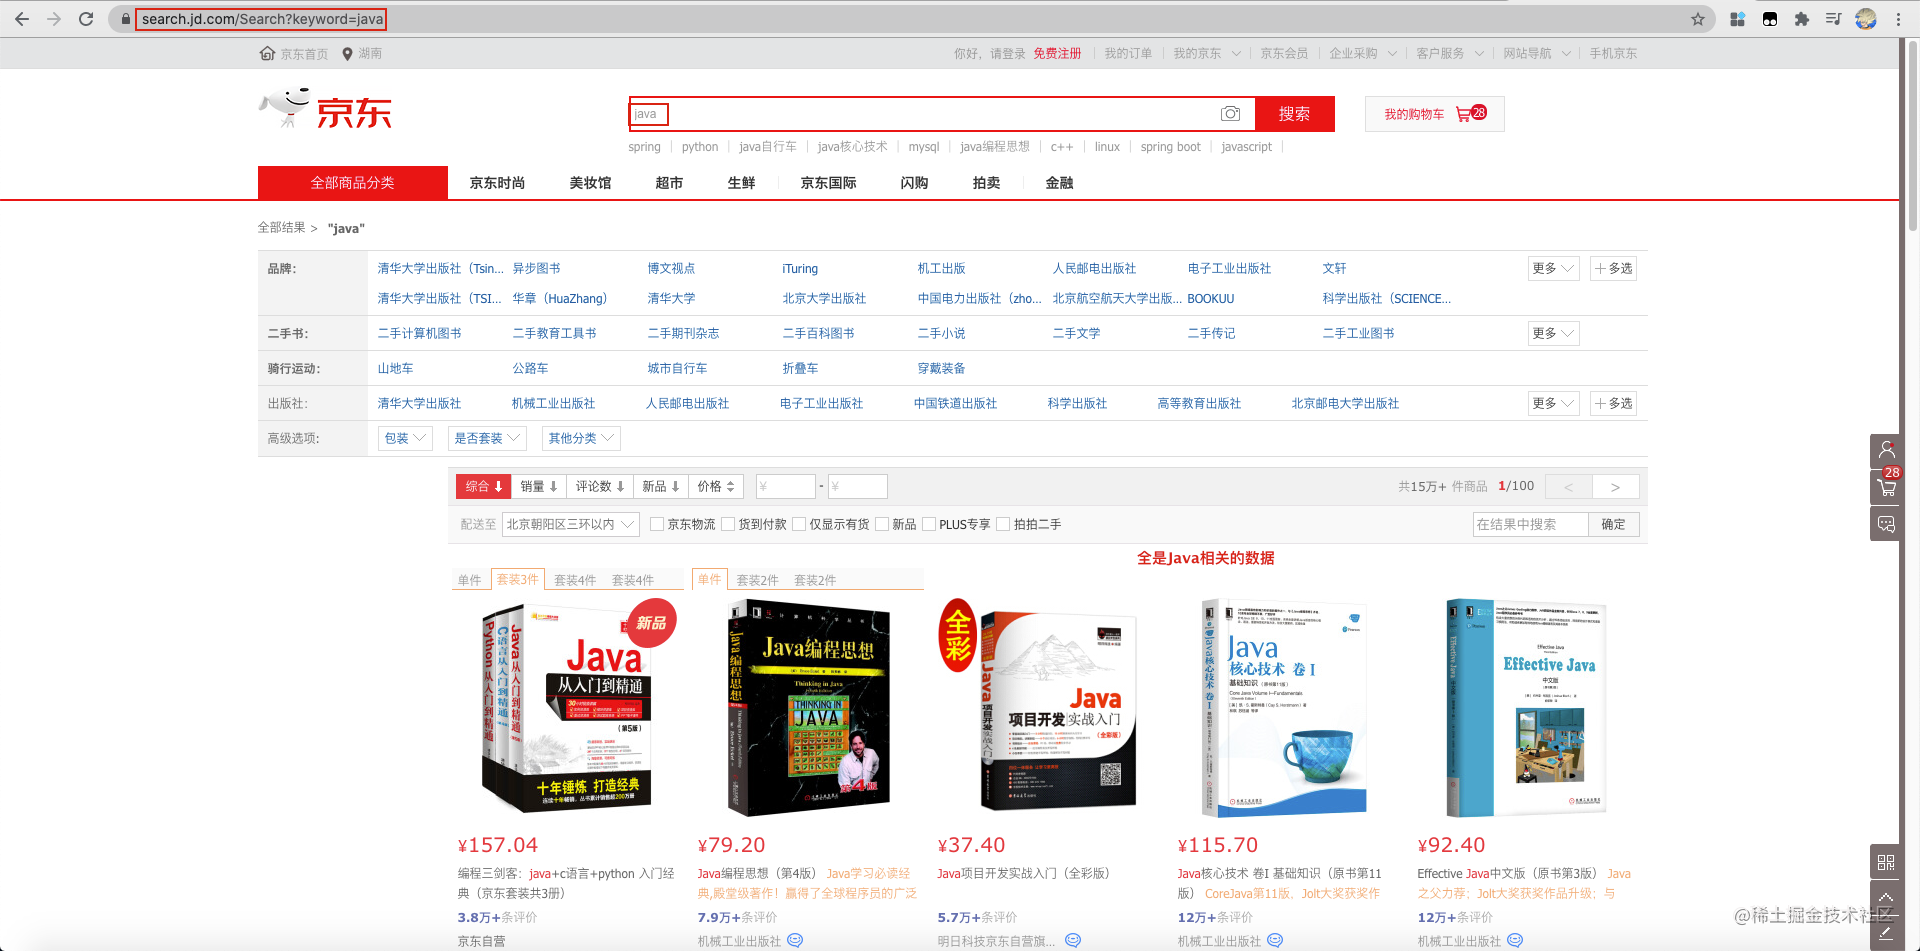This screenshot has width=1920, height=951.
Task: Open the 京东国际 menu item
Action: (x=827, y=182)
